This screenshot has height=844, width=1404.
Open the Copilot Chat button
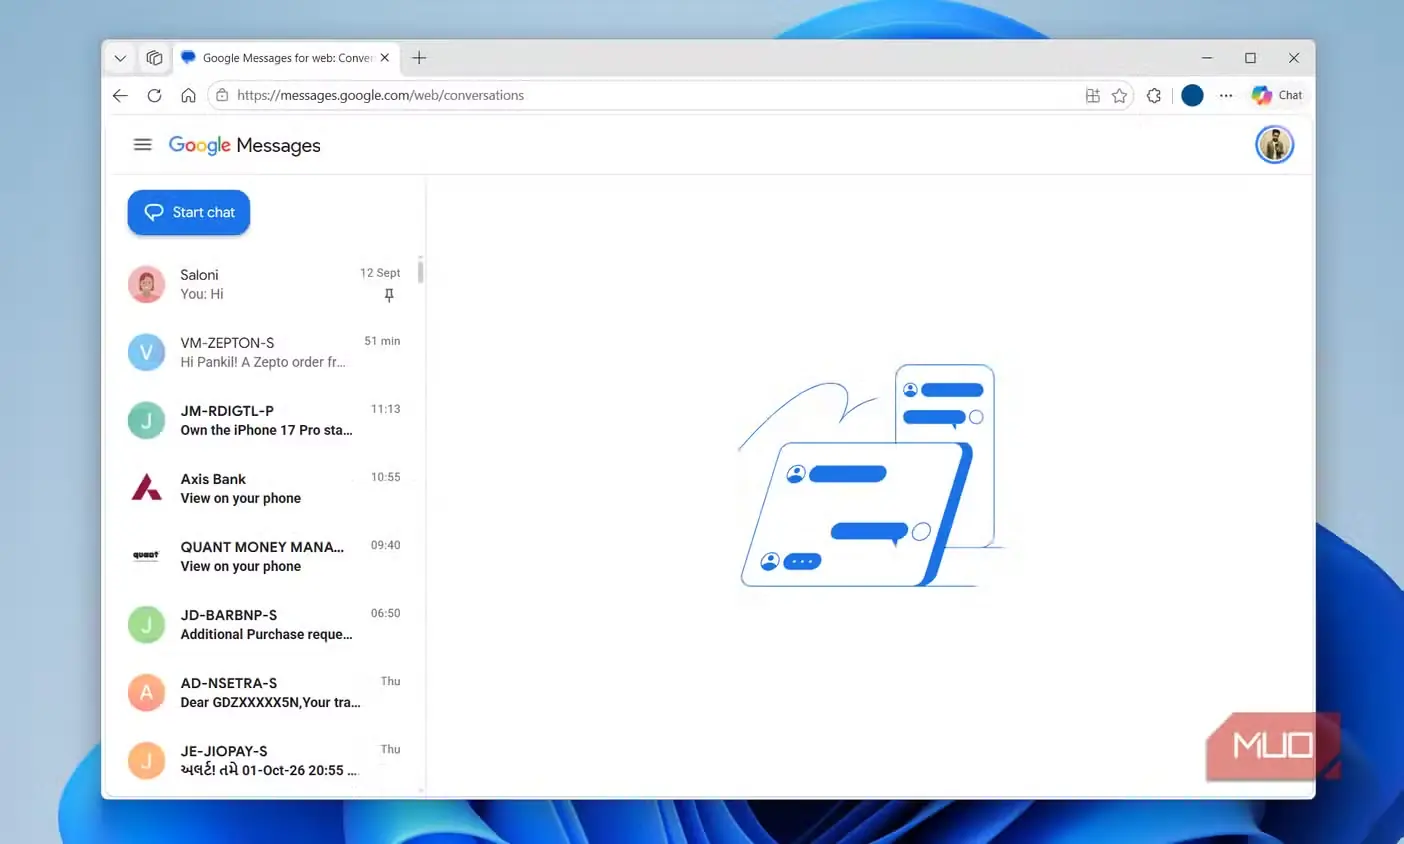coord(1277,95)
